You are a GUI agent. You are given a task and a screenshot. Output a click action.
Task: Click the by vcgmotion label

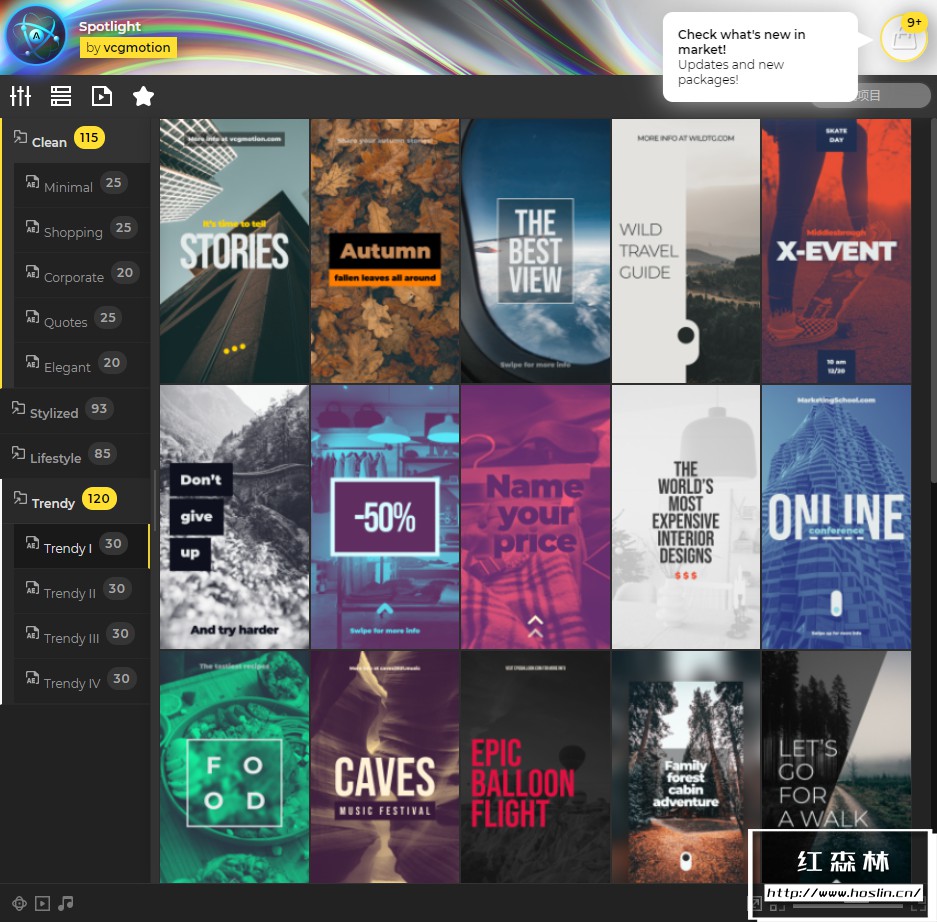(x=128, y=48)
